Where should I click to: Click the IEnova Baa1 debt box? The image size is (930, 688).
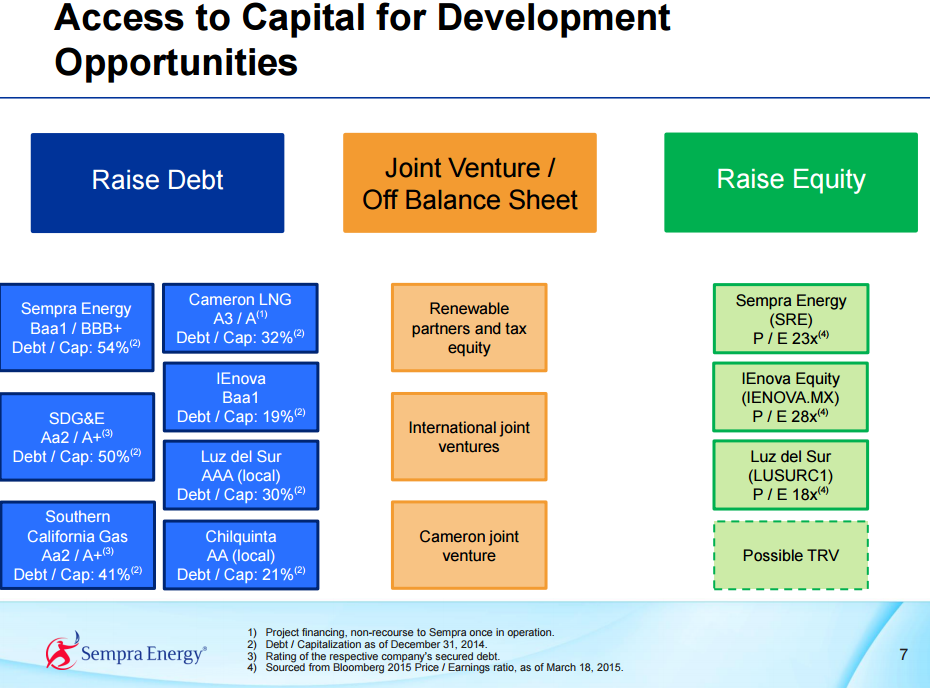tap(241, 397)
